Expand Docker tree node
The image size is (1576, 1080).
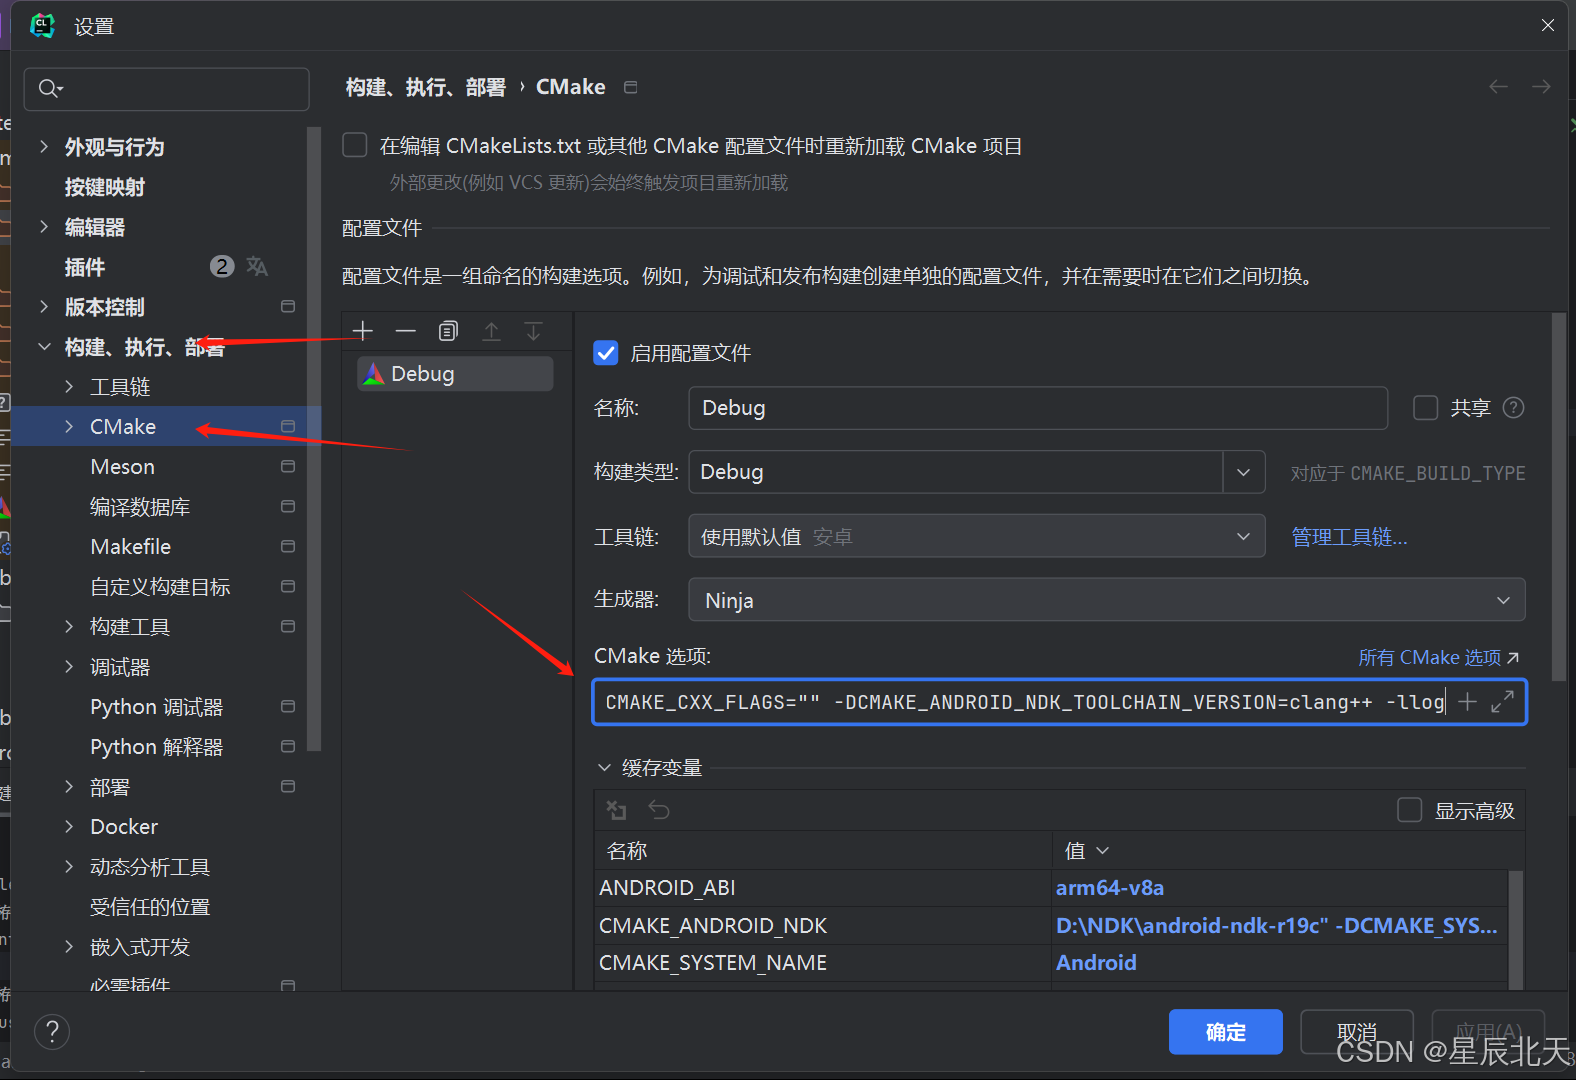[69, 826]
